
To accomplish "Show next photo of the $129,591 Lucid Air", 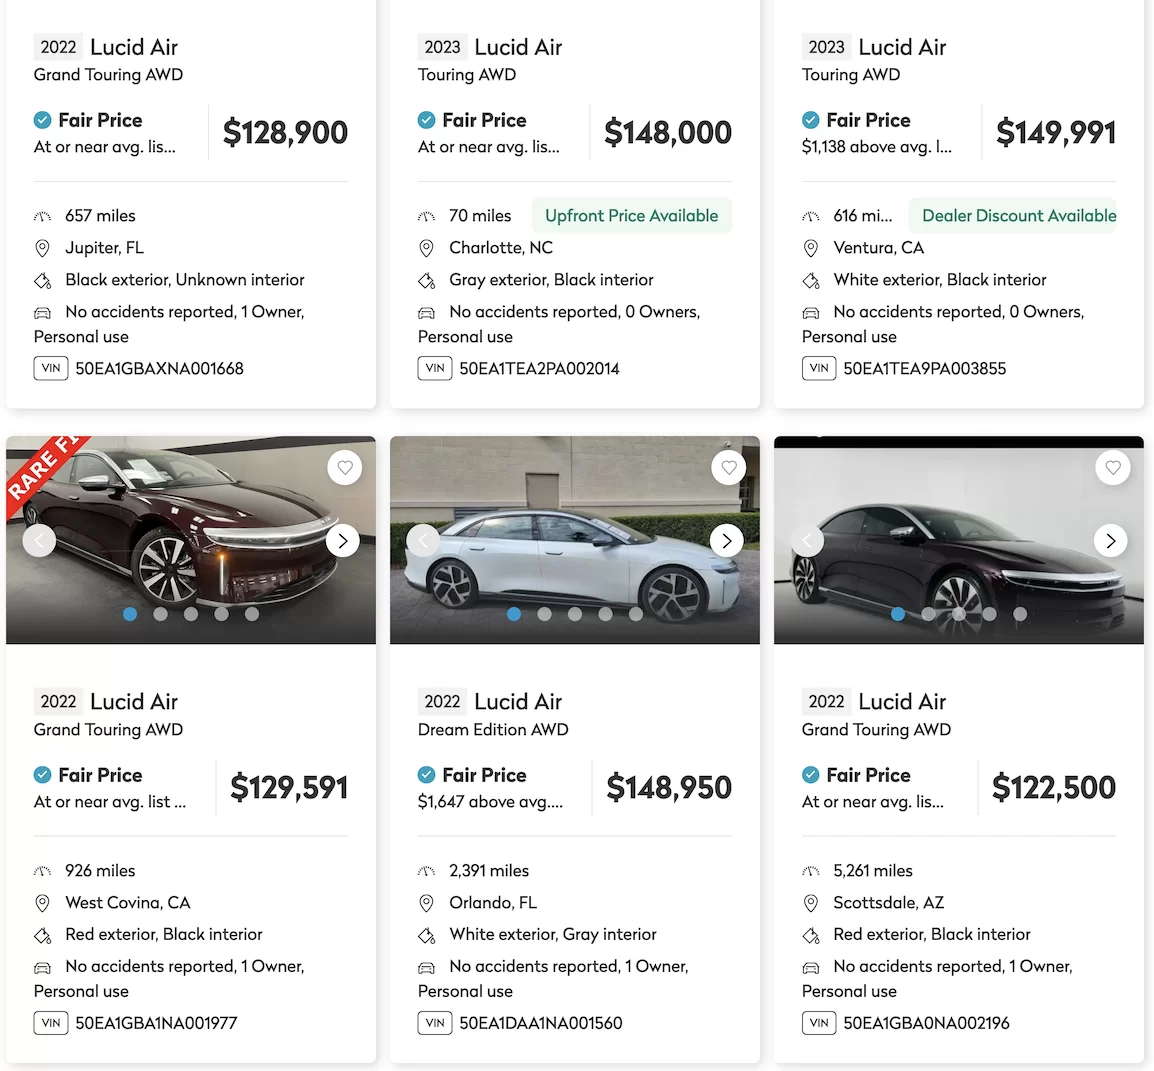I will [343, 541].
